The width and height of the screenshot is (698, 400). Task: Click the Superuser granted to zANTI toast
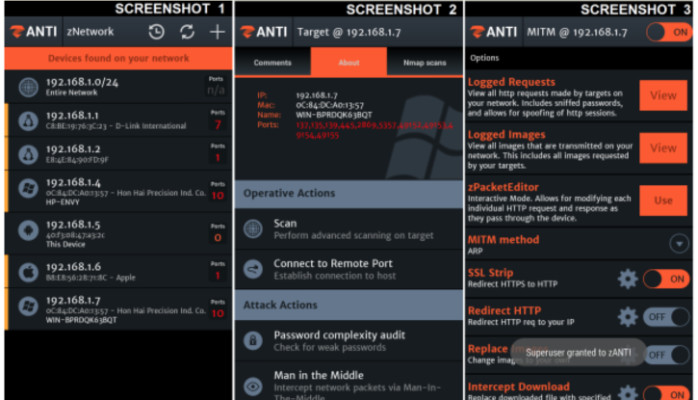tap(578, 353)
